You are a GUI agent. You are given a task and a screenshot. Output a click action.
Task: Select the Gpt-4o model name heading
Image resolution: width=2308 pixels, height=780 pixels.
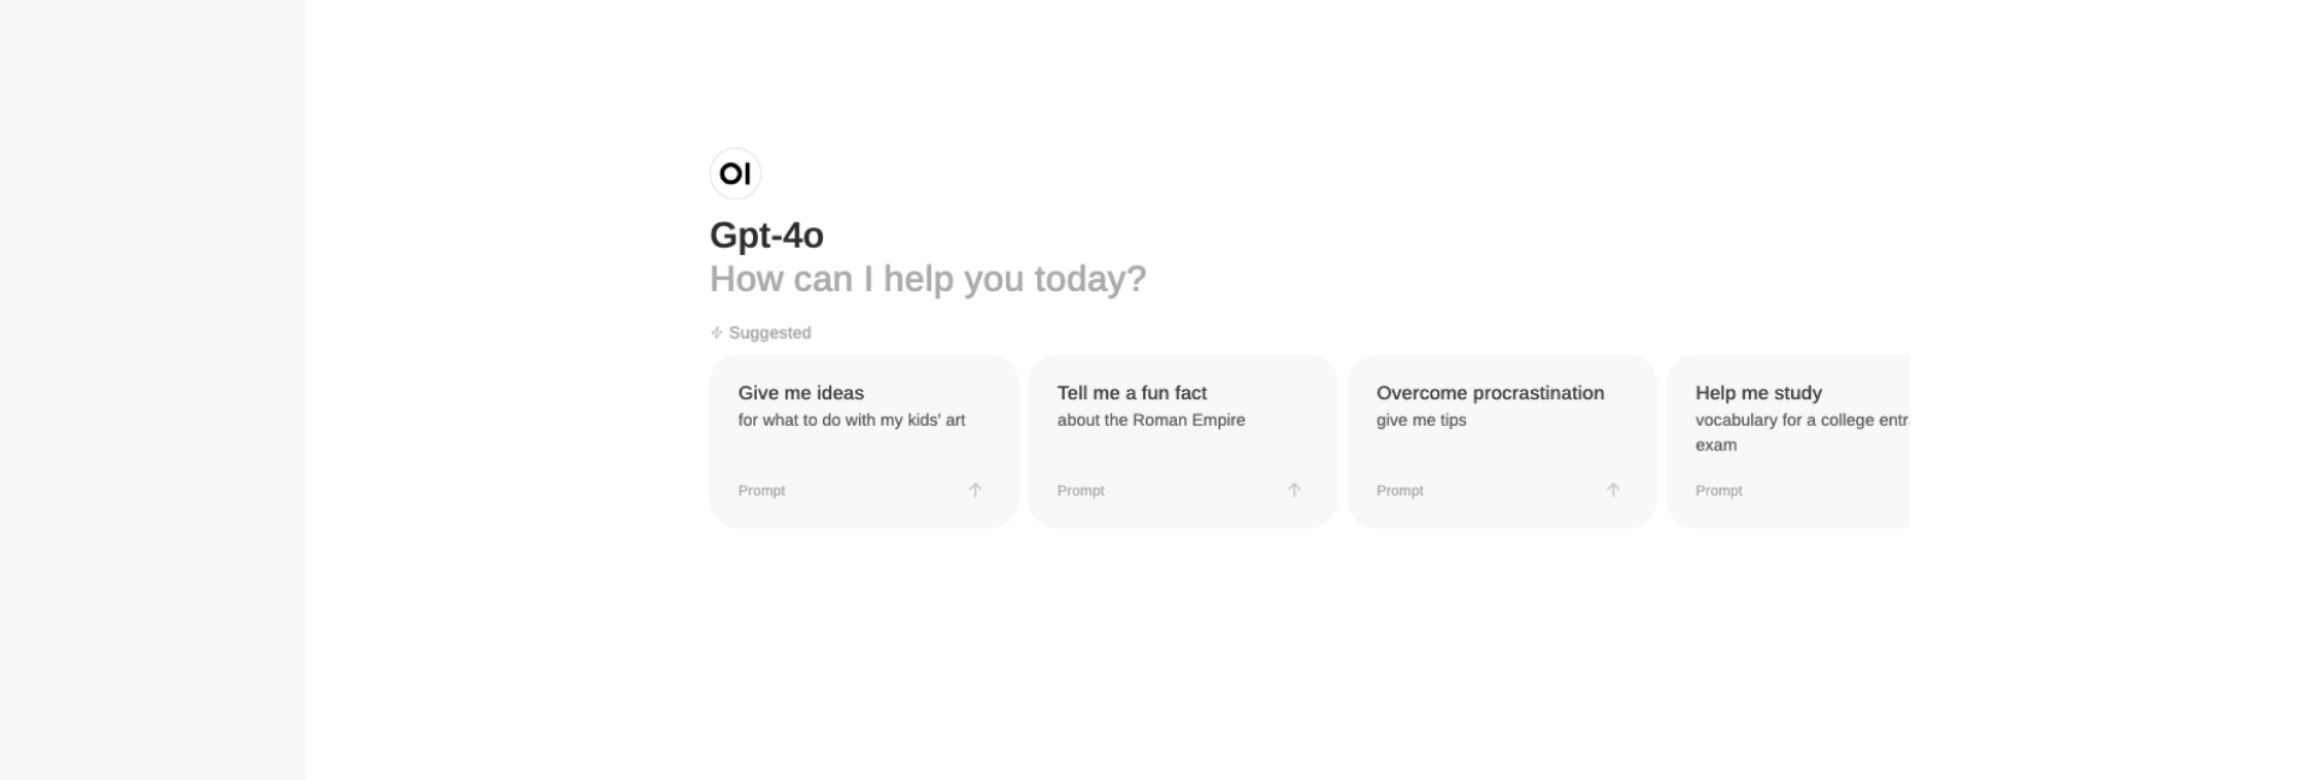767,236
